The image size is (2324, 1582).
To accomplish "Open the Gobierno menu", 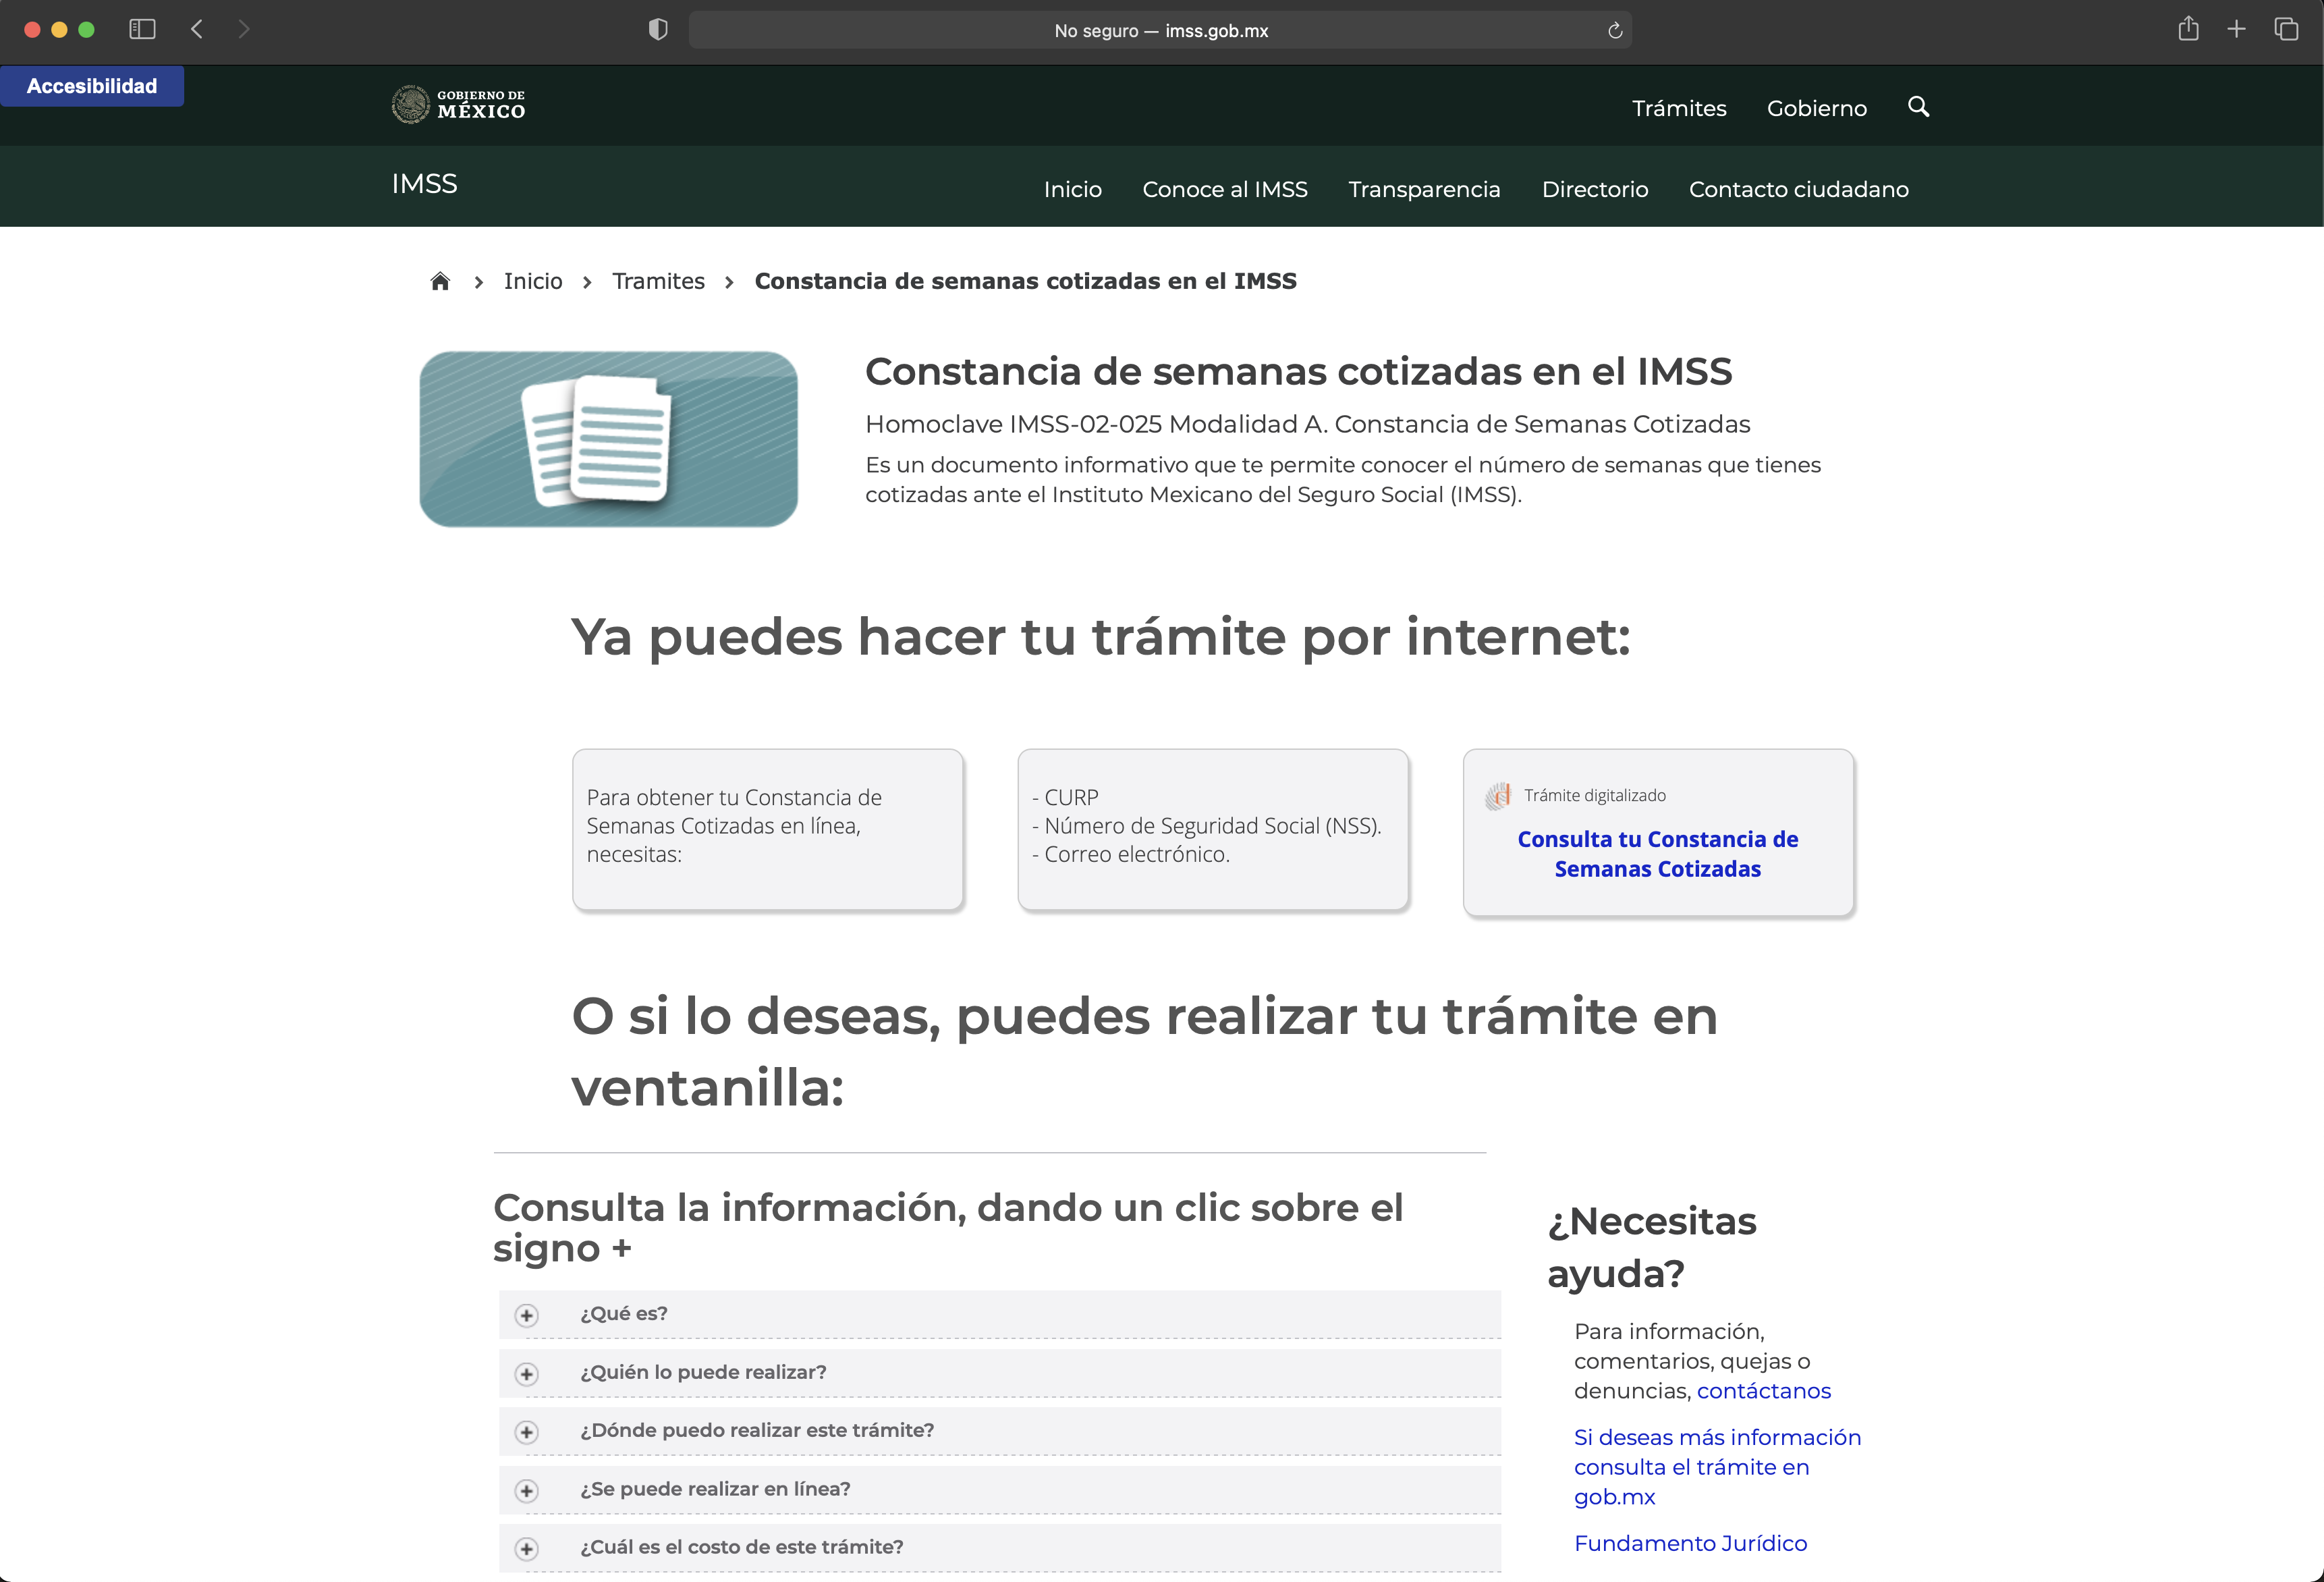I will tap(1817, 108).
